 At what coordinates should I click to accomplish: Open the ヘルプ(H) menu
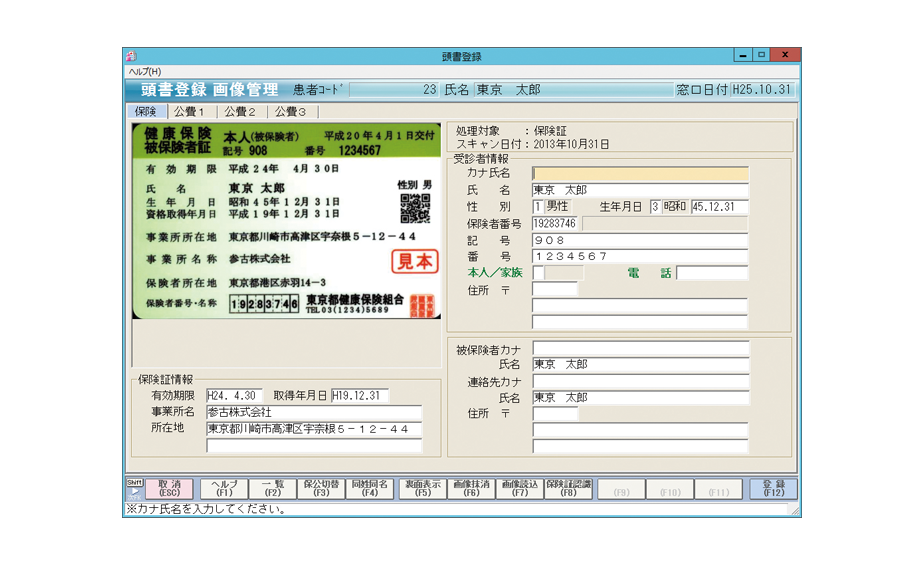pyautogui.click(x=144, y=72)
